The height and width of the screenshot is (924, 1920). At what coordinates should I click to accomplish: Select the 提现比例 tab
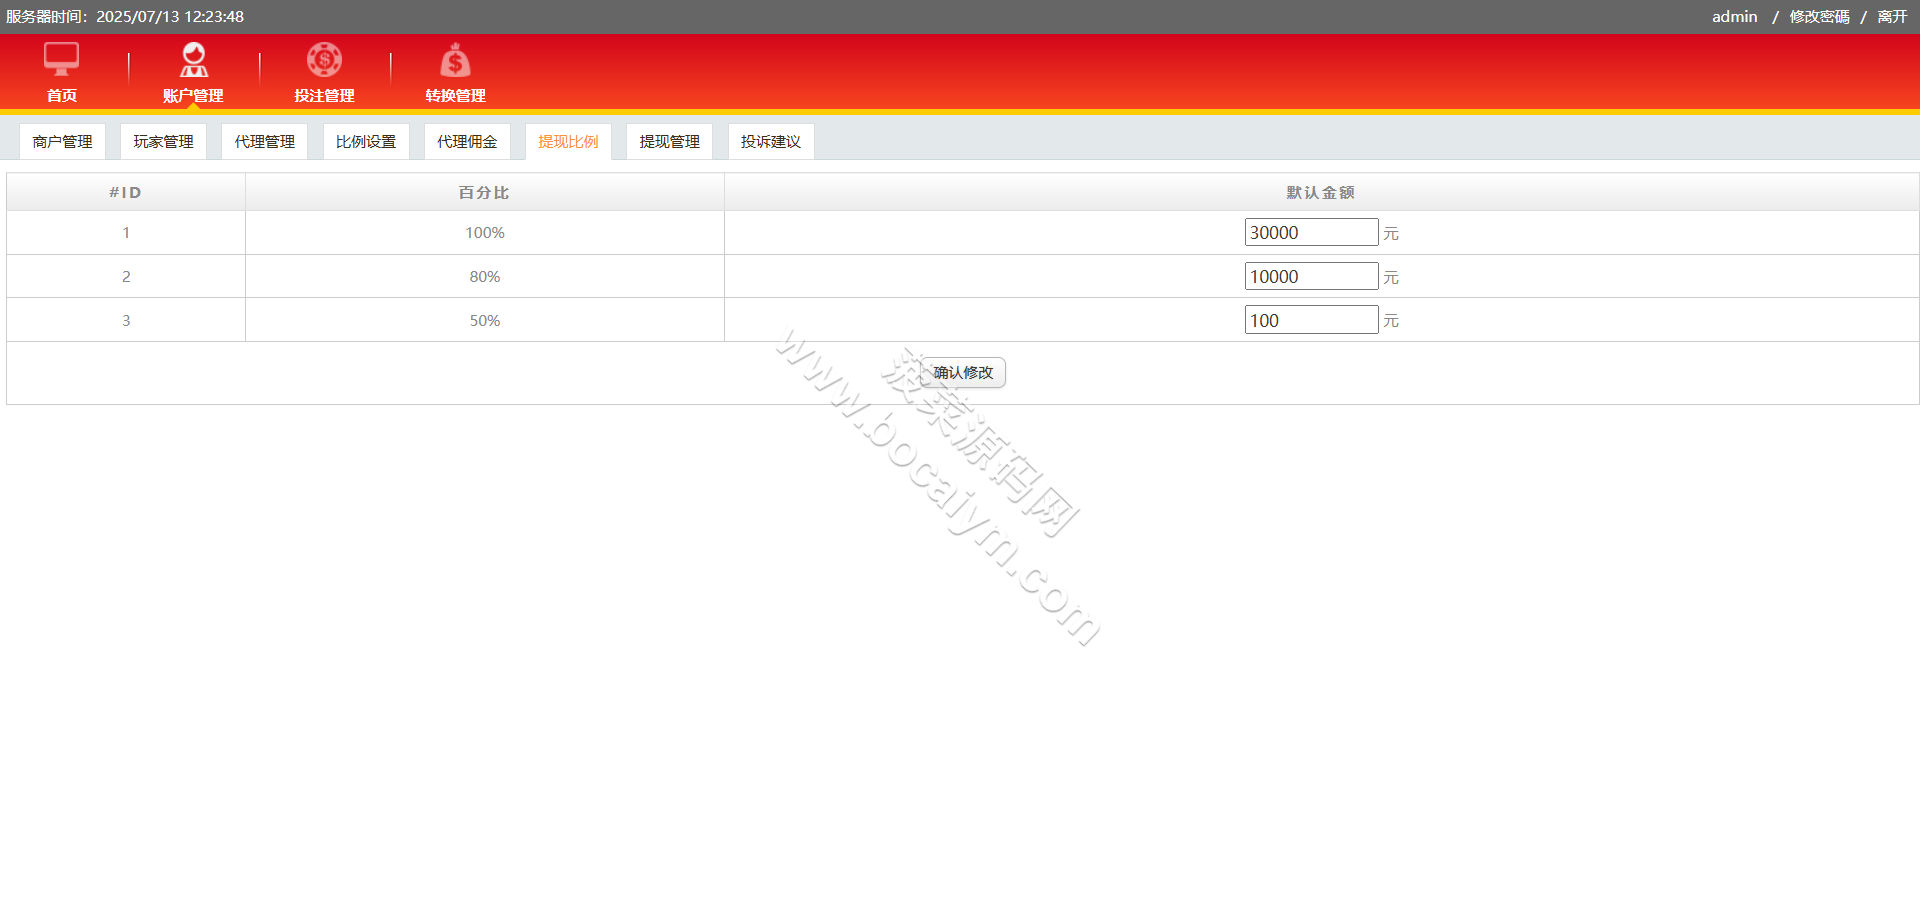tap(568, 142)
